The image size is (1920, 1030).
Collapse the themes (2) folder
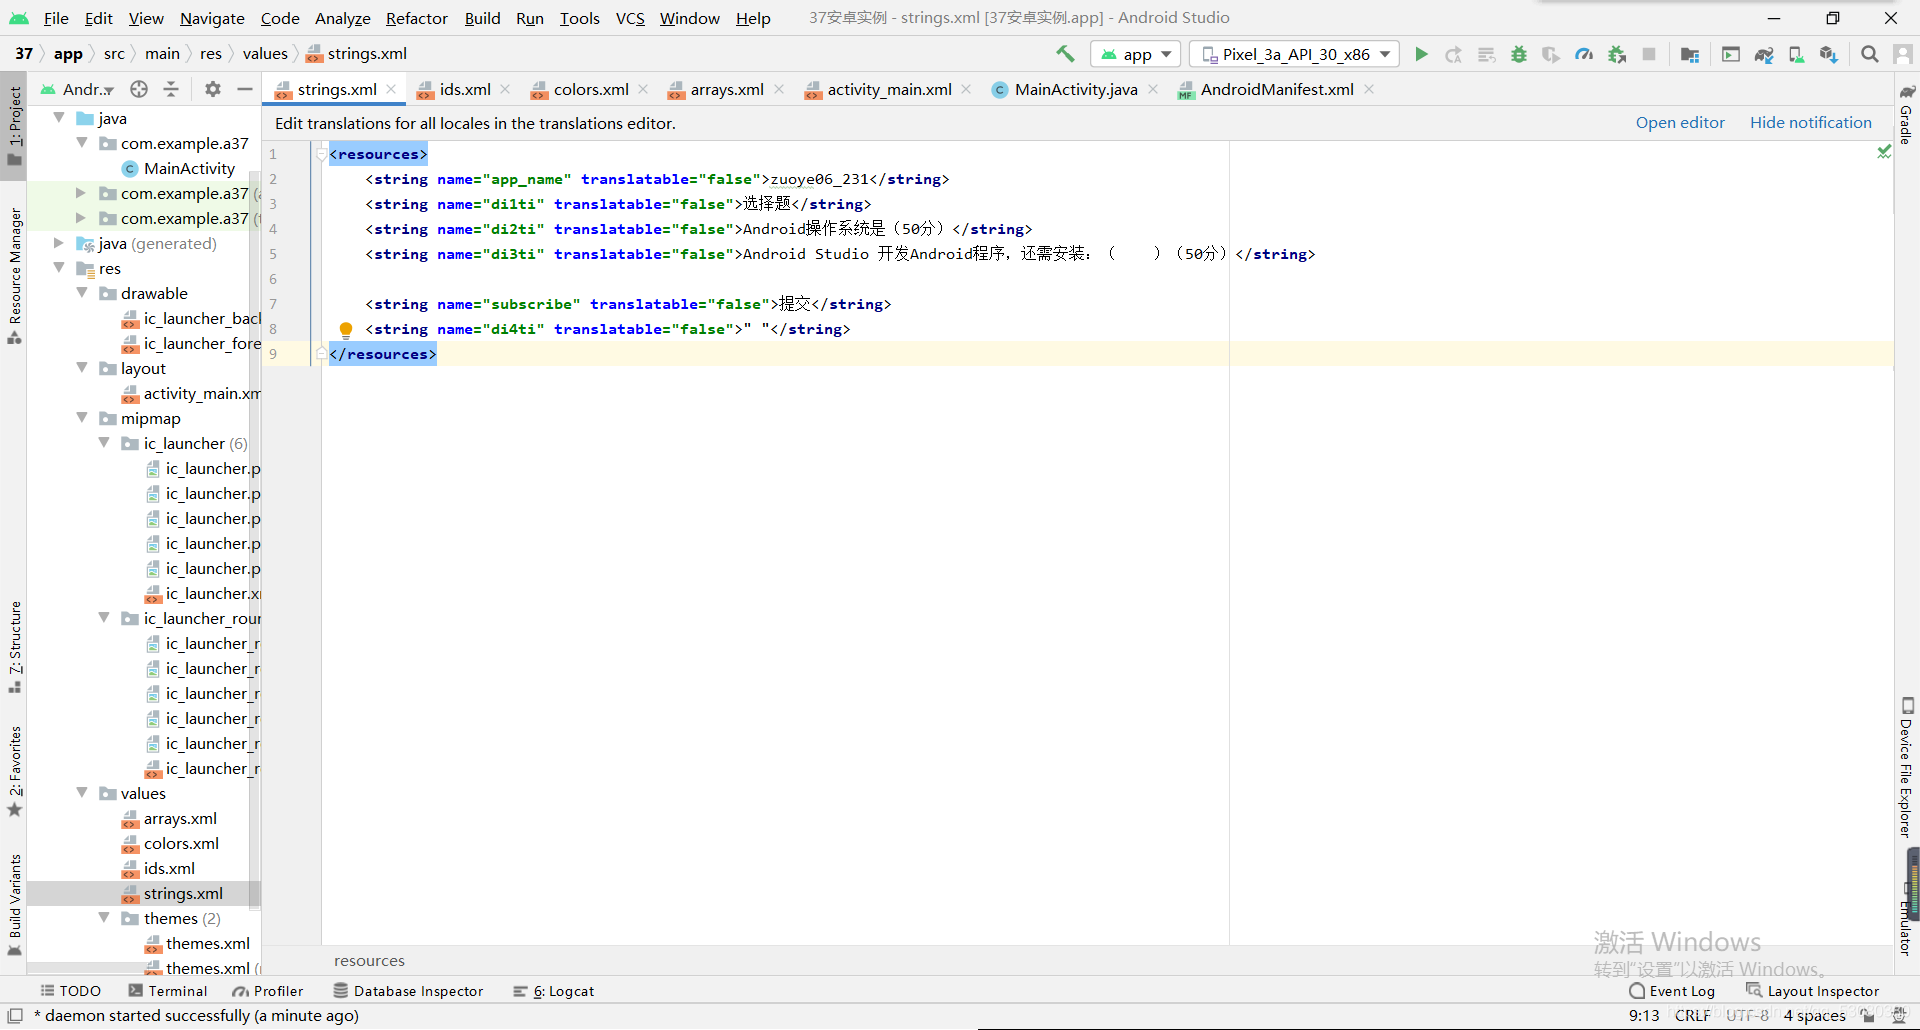tap(104, 918)
